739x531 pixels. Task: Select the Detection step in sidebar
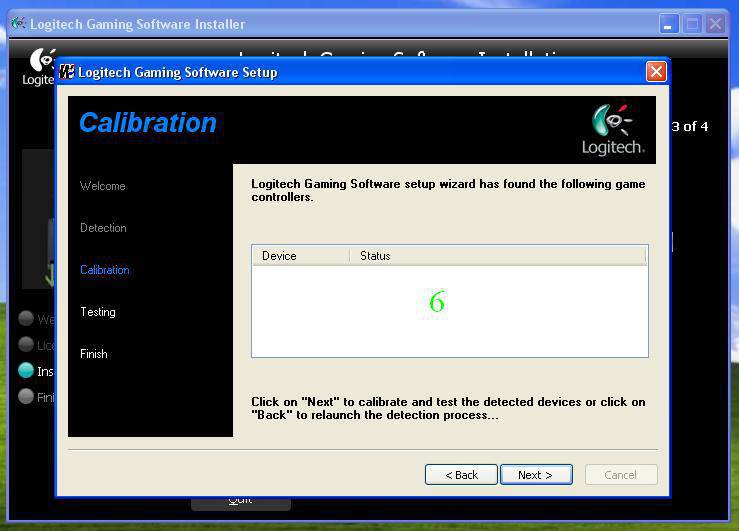[x=103, y=228]
